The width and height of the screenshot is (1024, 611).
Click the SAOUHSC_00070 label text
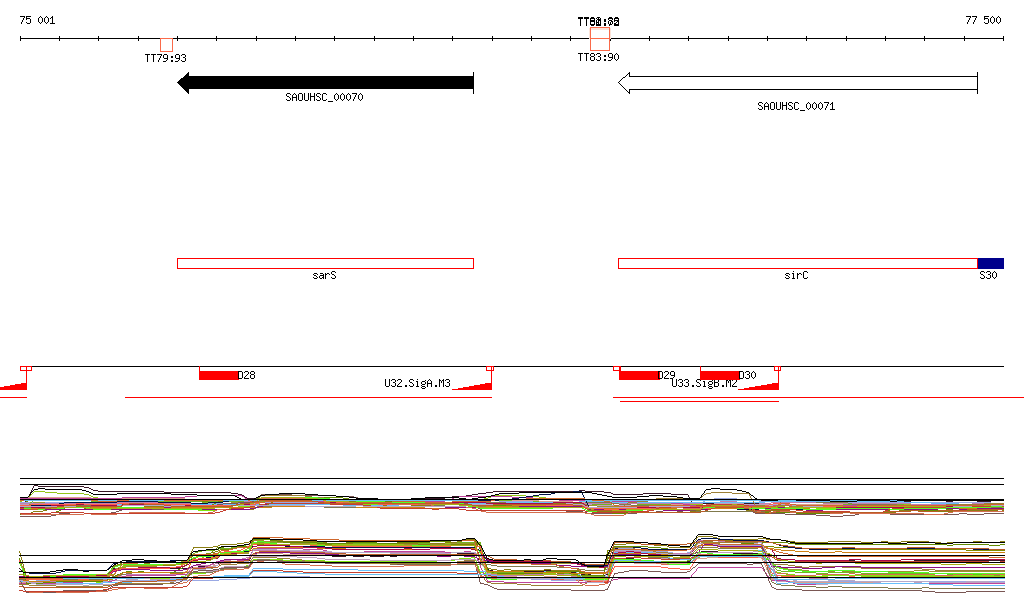coord(324,97)
